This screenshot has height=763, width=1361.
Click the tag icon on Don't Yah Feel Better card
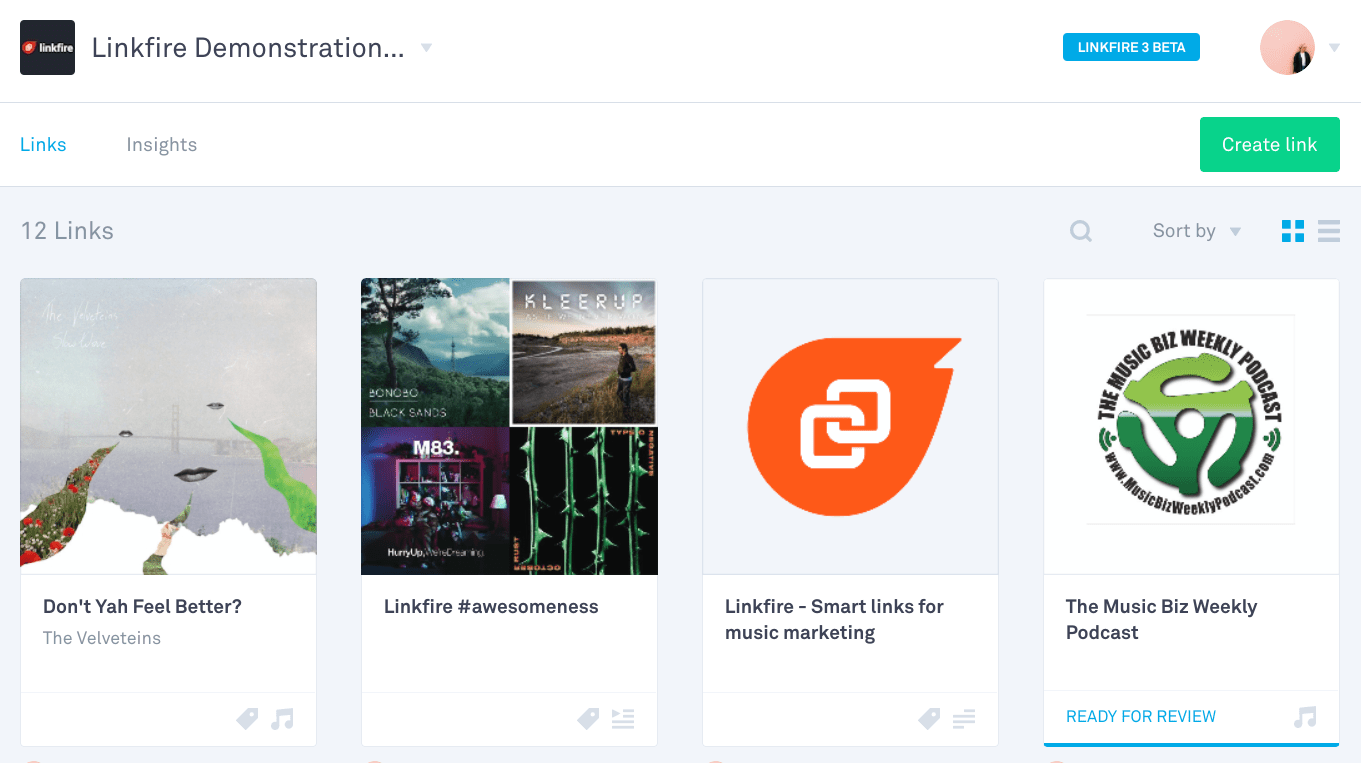pos(247,718)
